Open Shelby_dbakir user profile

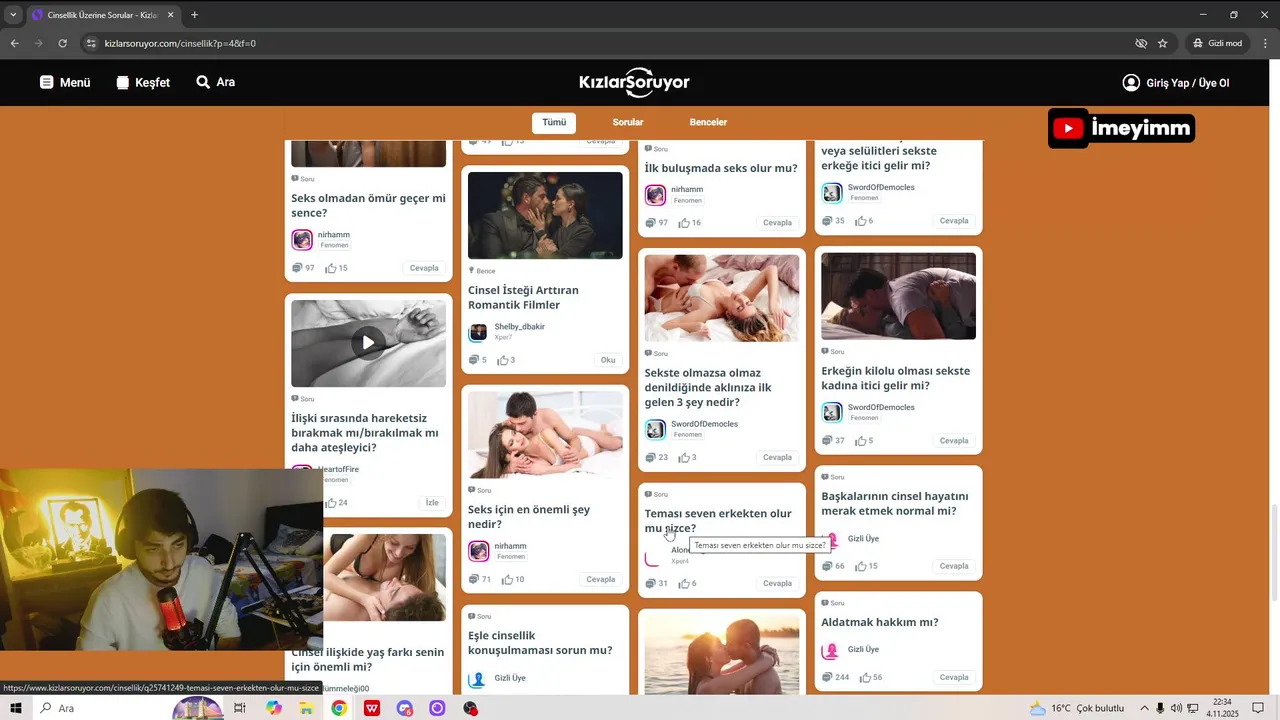pyautogui.click(x=519, y=327)
